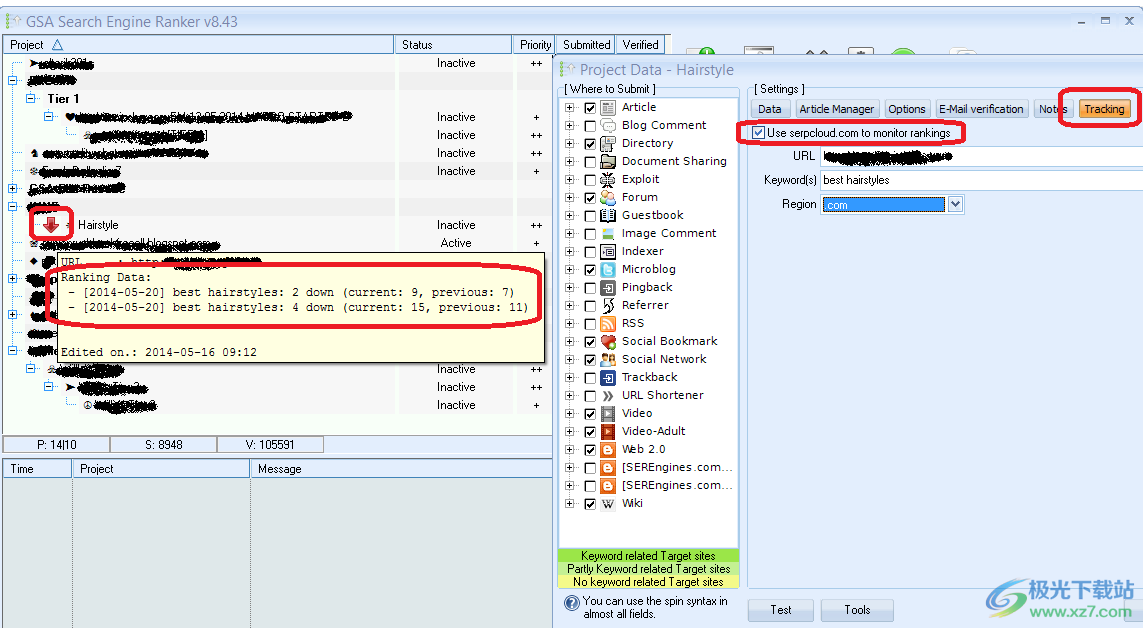Expand the Exploit engine node
Image resolution: width=1145 pixels, height=628 pixels.
point(570,180)
